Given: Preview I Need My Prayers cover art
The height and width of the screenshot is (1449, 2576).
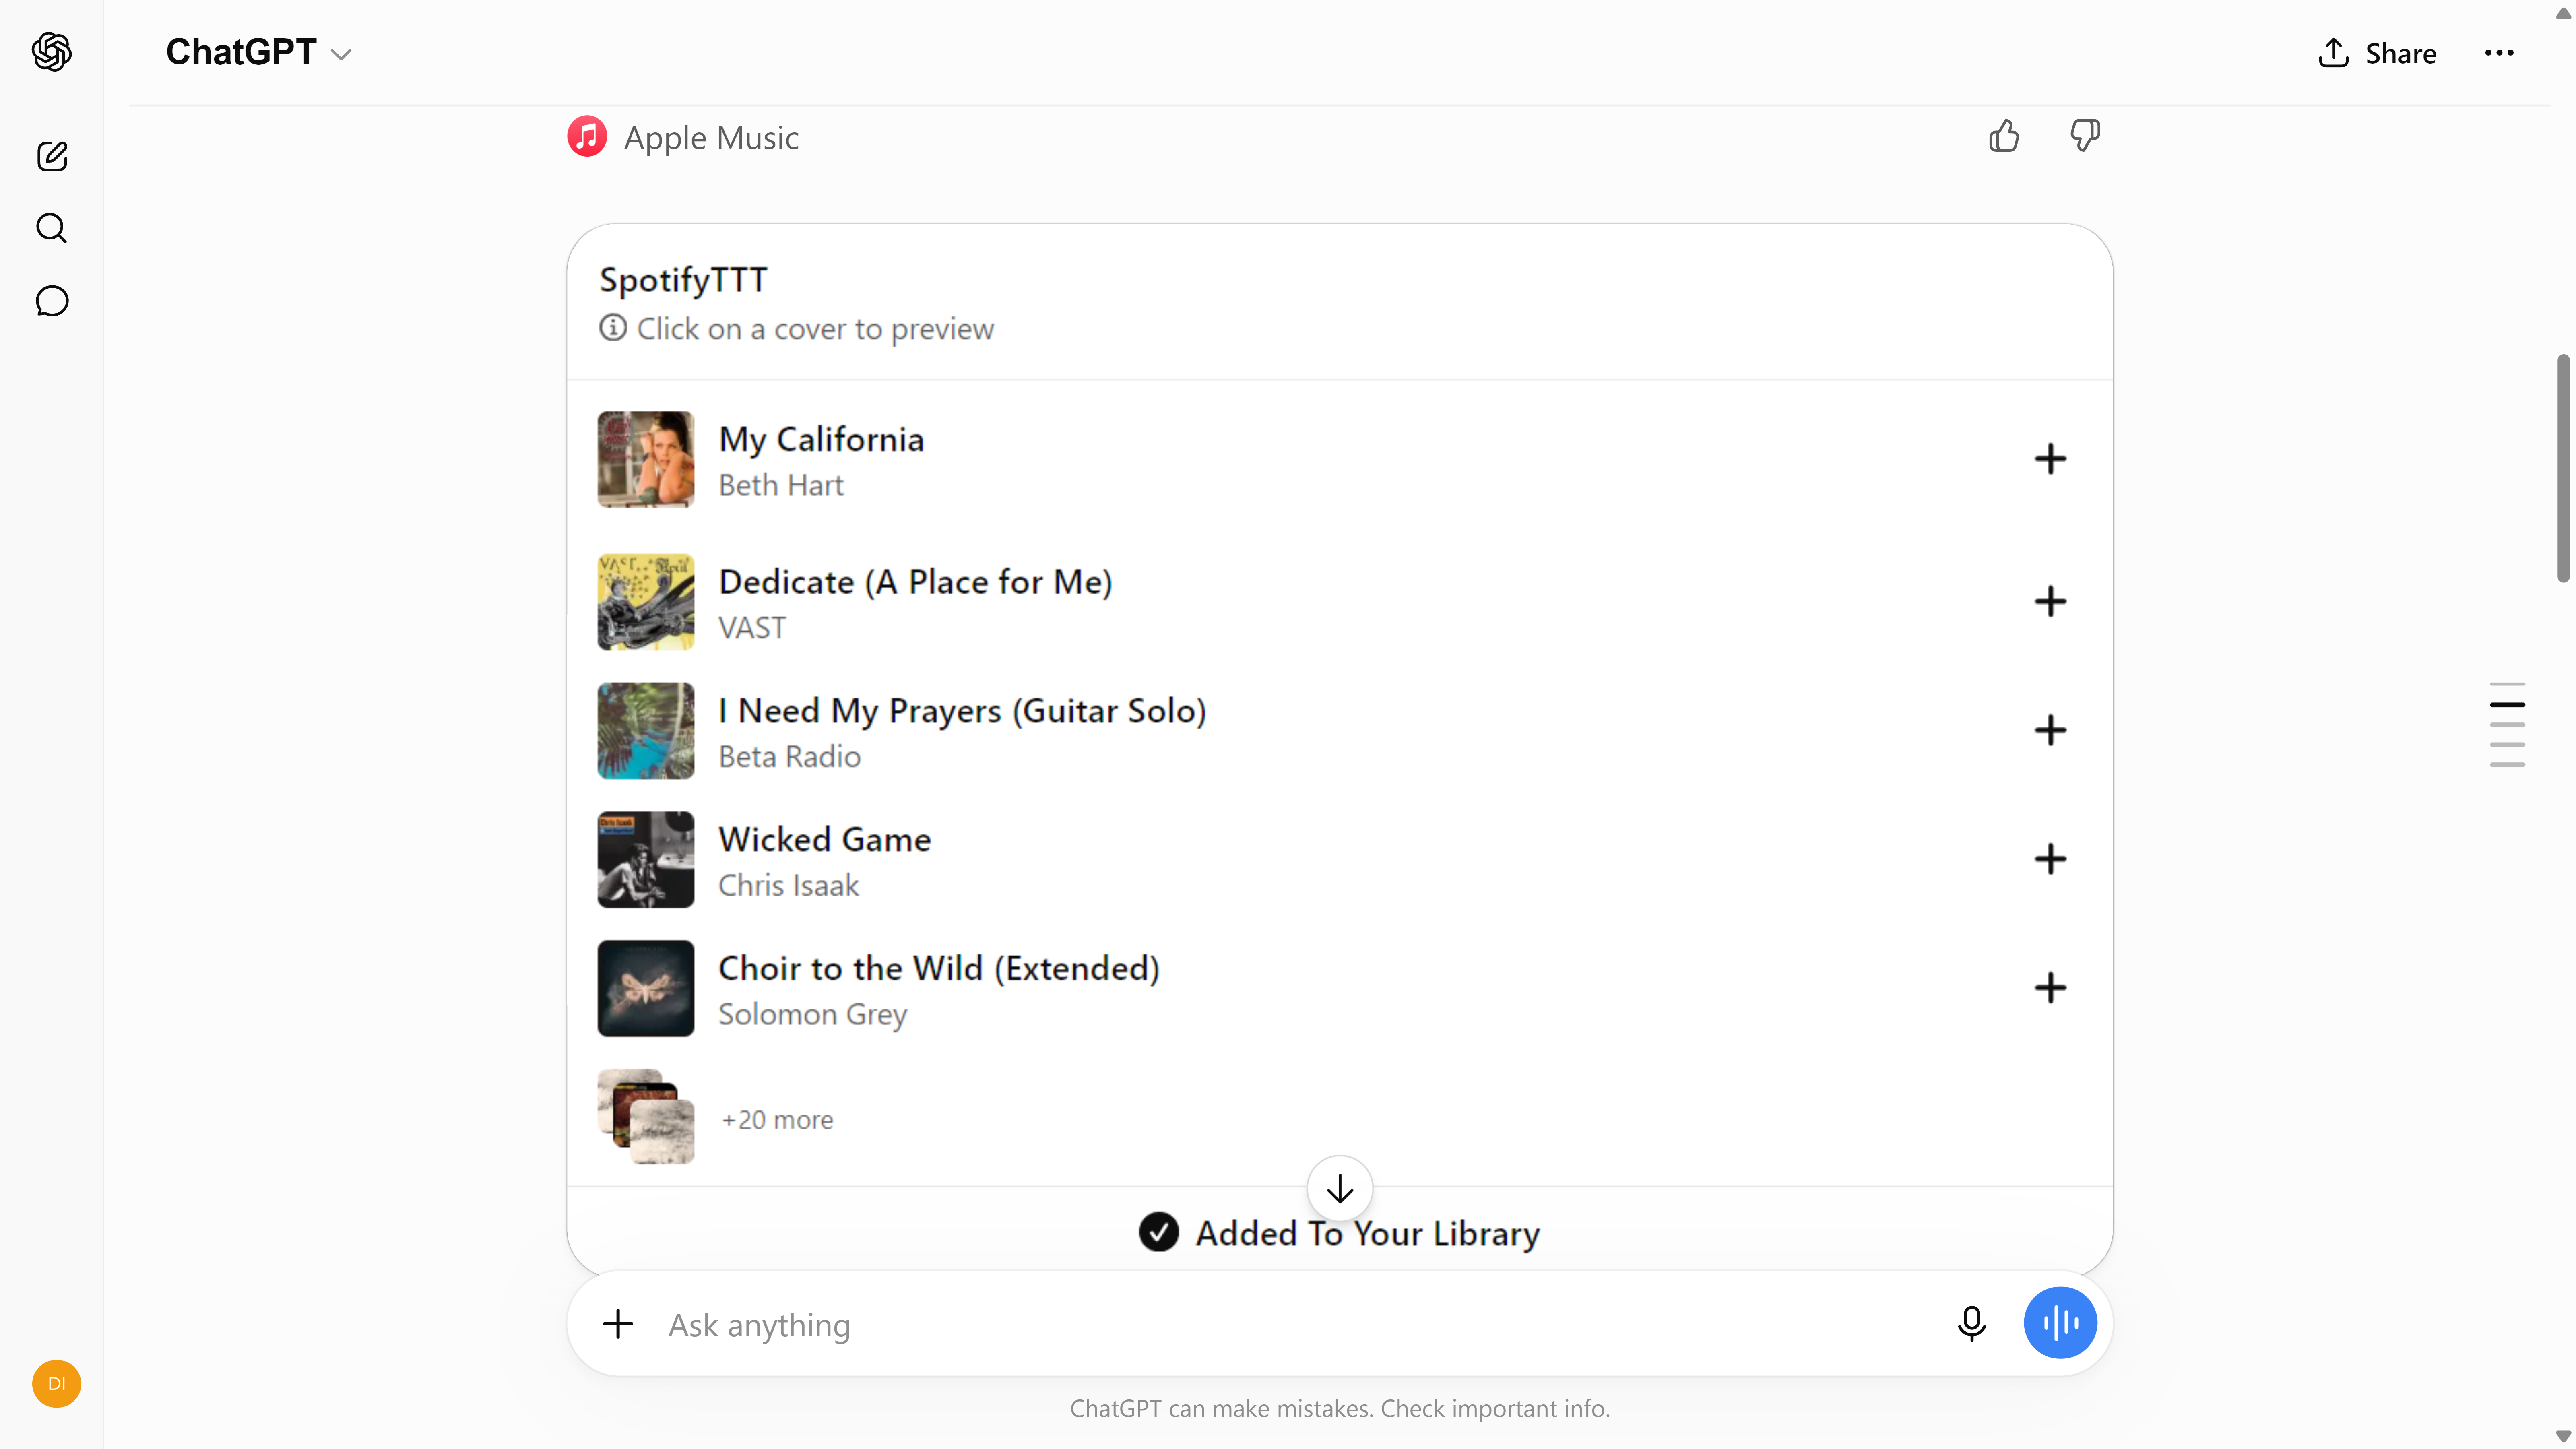Looking at the screenshot, I should [646, 731].
